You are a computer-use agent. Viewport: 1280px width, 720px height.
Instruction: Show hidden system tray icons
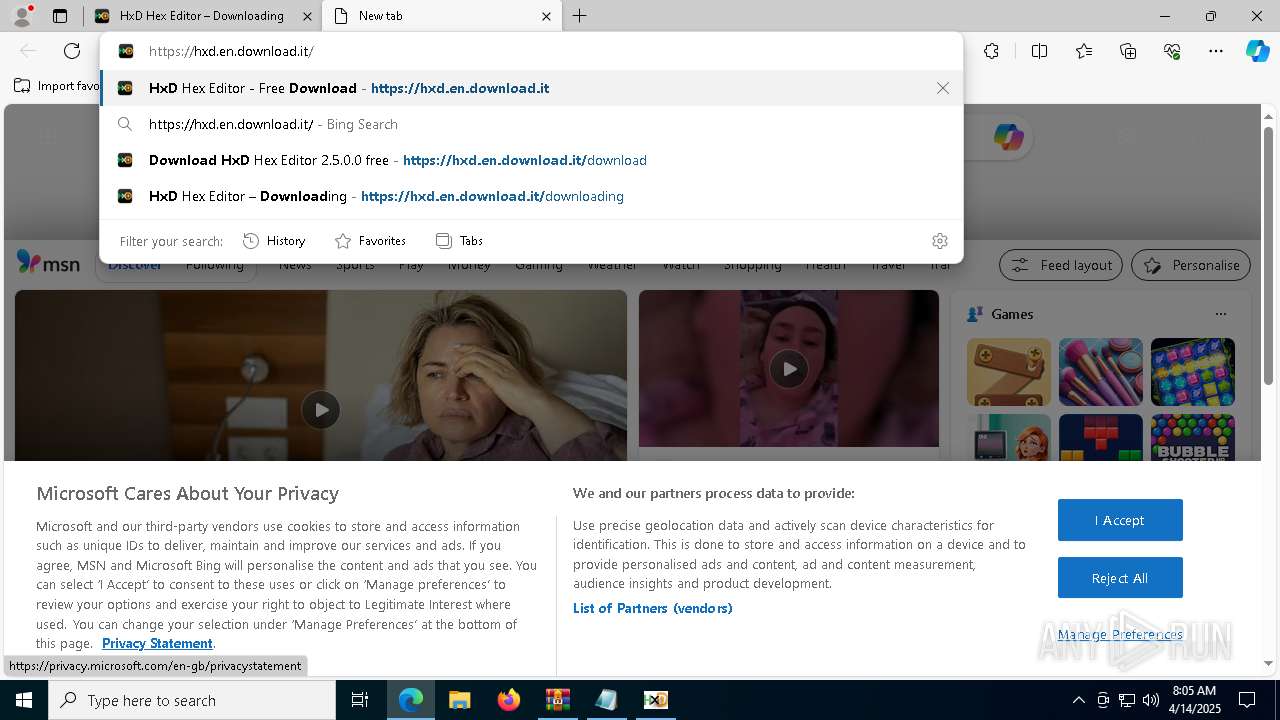(x=1078, y=700)
